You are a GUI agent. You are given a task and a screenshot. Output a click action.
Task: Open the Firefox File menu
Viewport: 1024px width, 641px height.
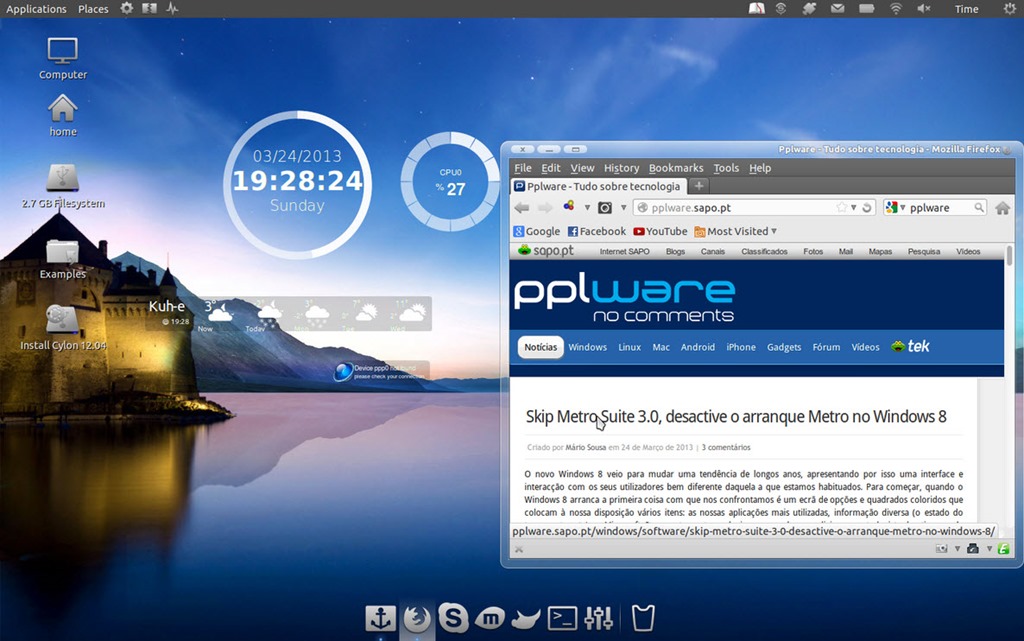[522, 168]
